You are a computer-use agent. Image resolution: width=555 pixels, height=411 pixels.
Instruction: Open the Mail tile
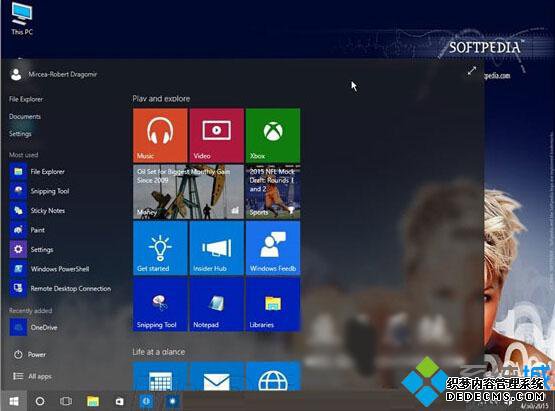[217, 376]
